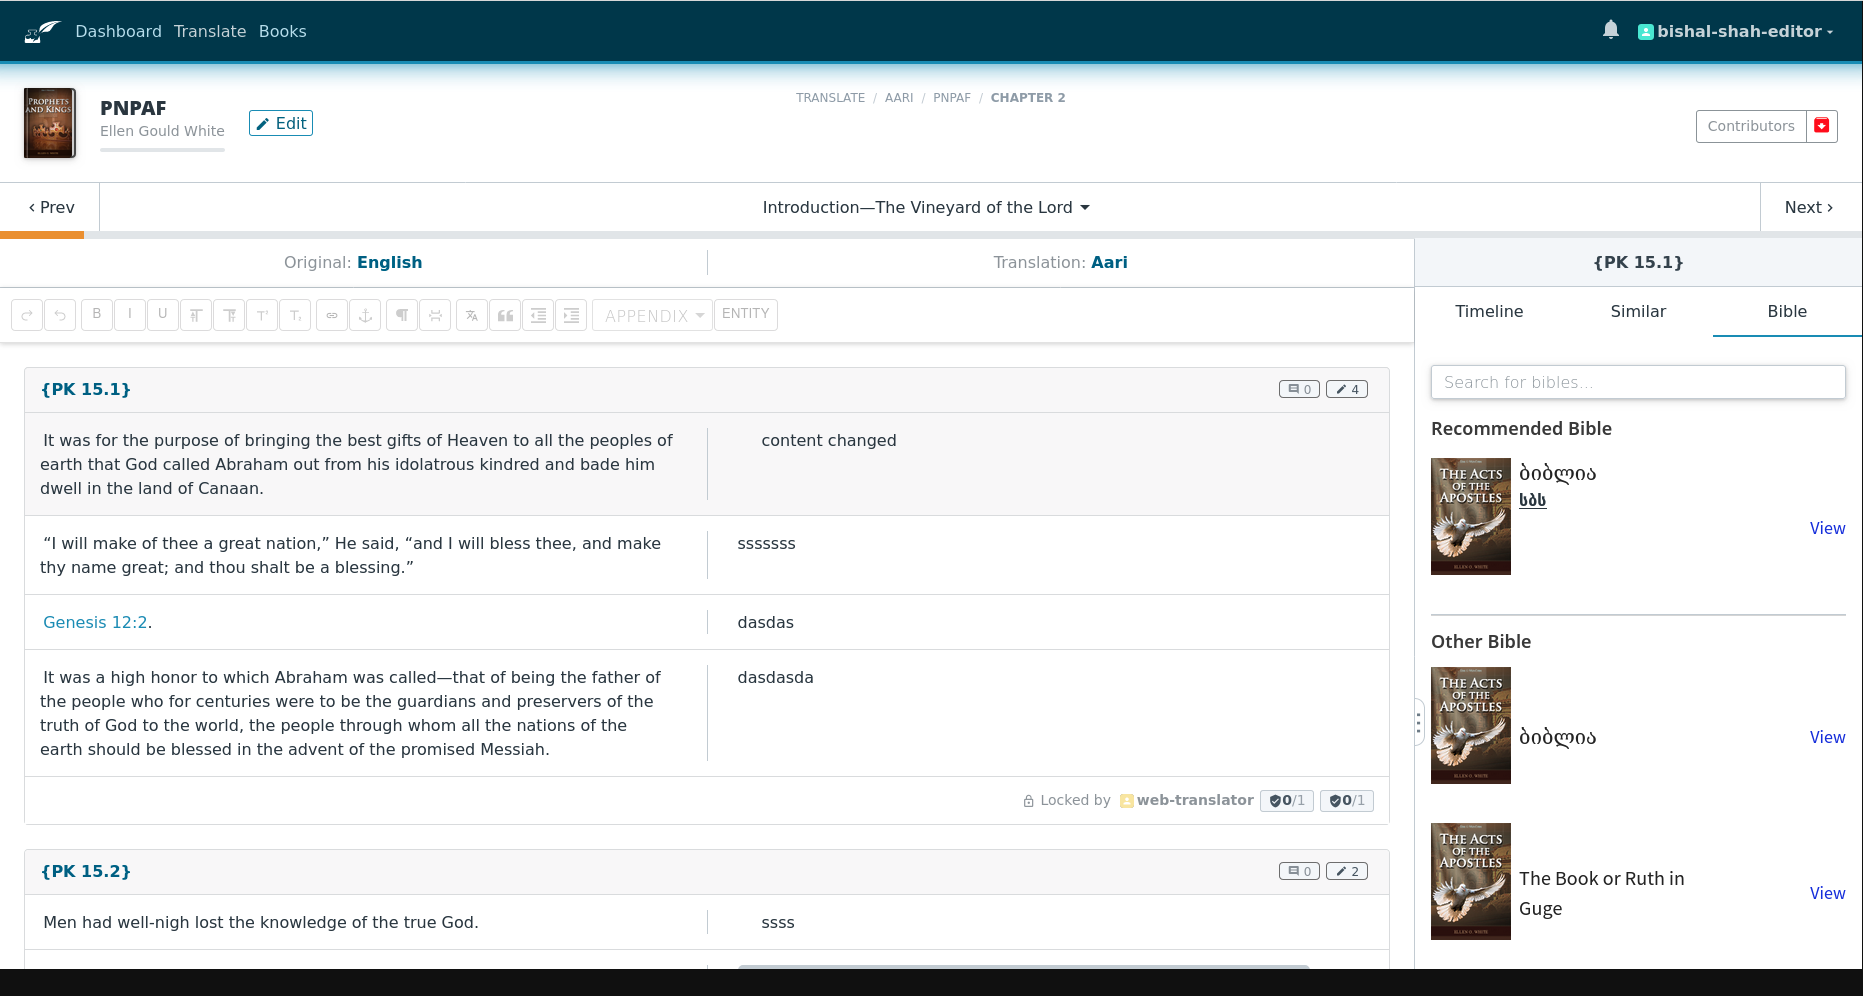Open comments badge on PK 15.1
1863x996 pixels.
[x=1298, y=389]
